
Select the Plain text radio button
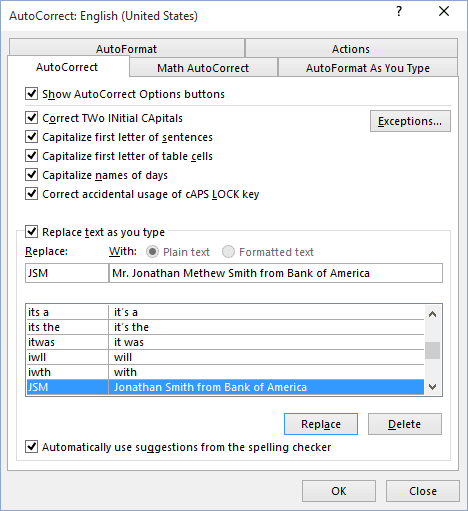pyautogui.click(x=152, y=252)
